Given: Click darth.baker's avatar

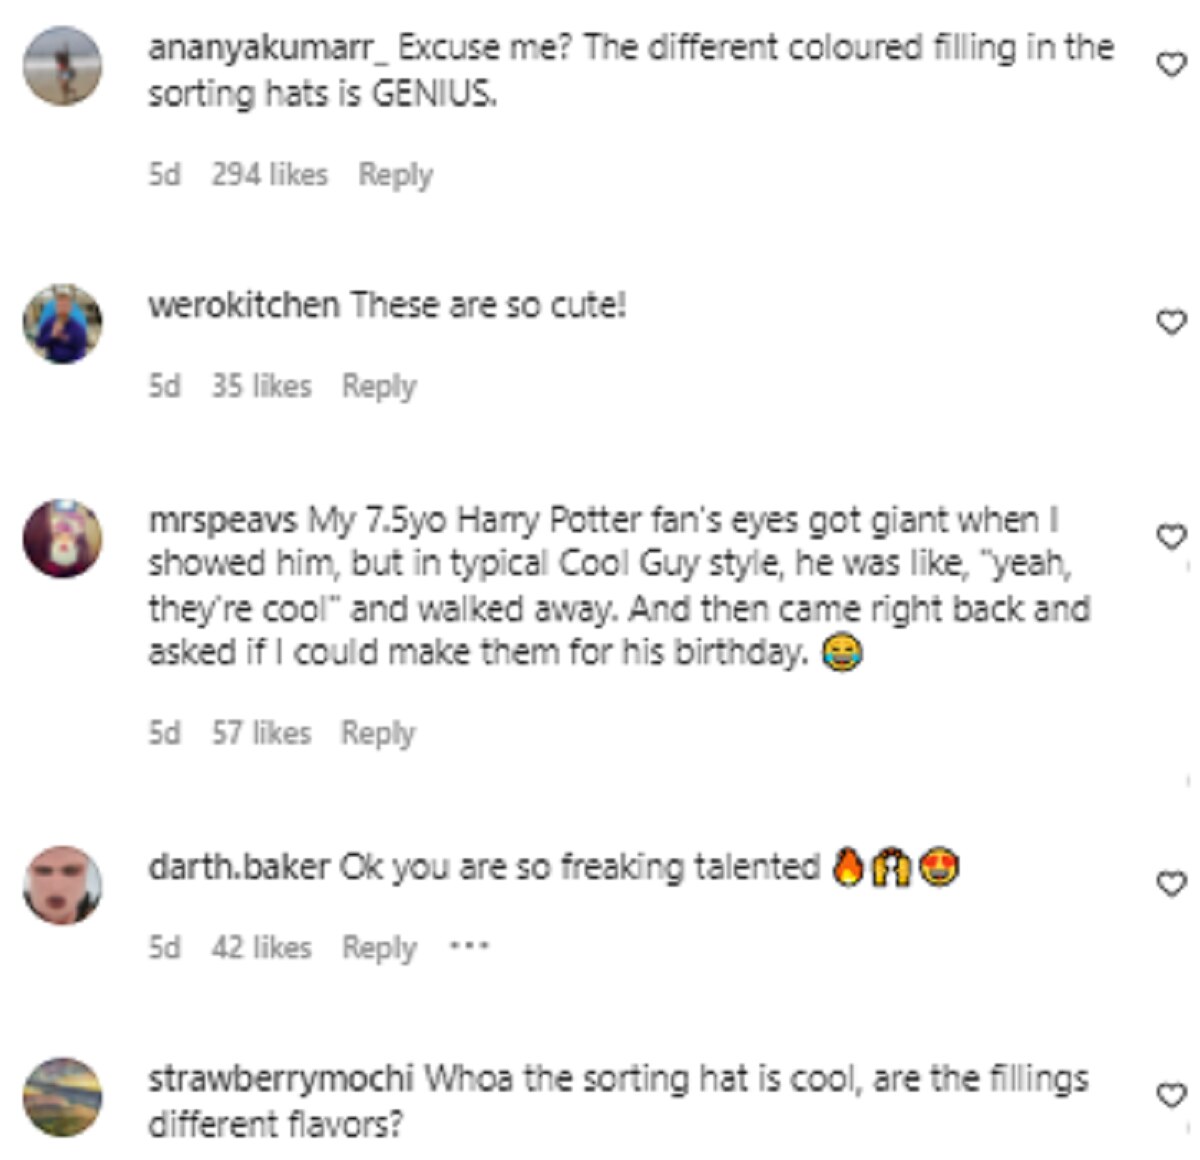Looking at the screenshot, I should coord(63,885).
